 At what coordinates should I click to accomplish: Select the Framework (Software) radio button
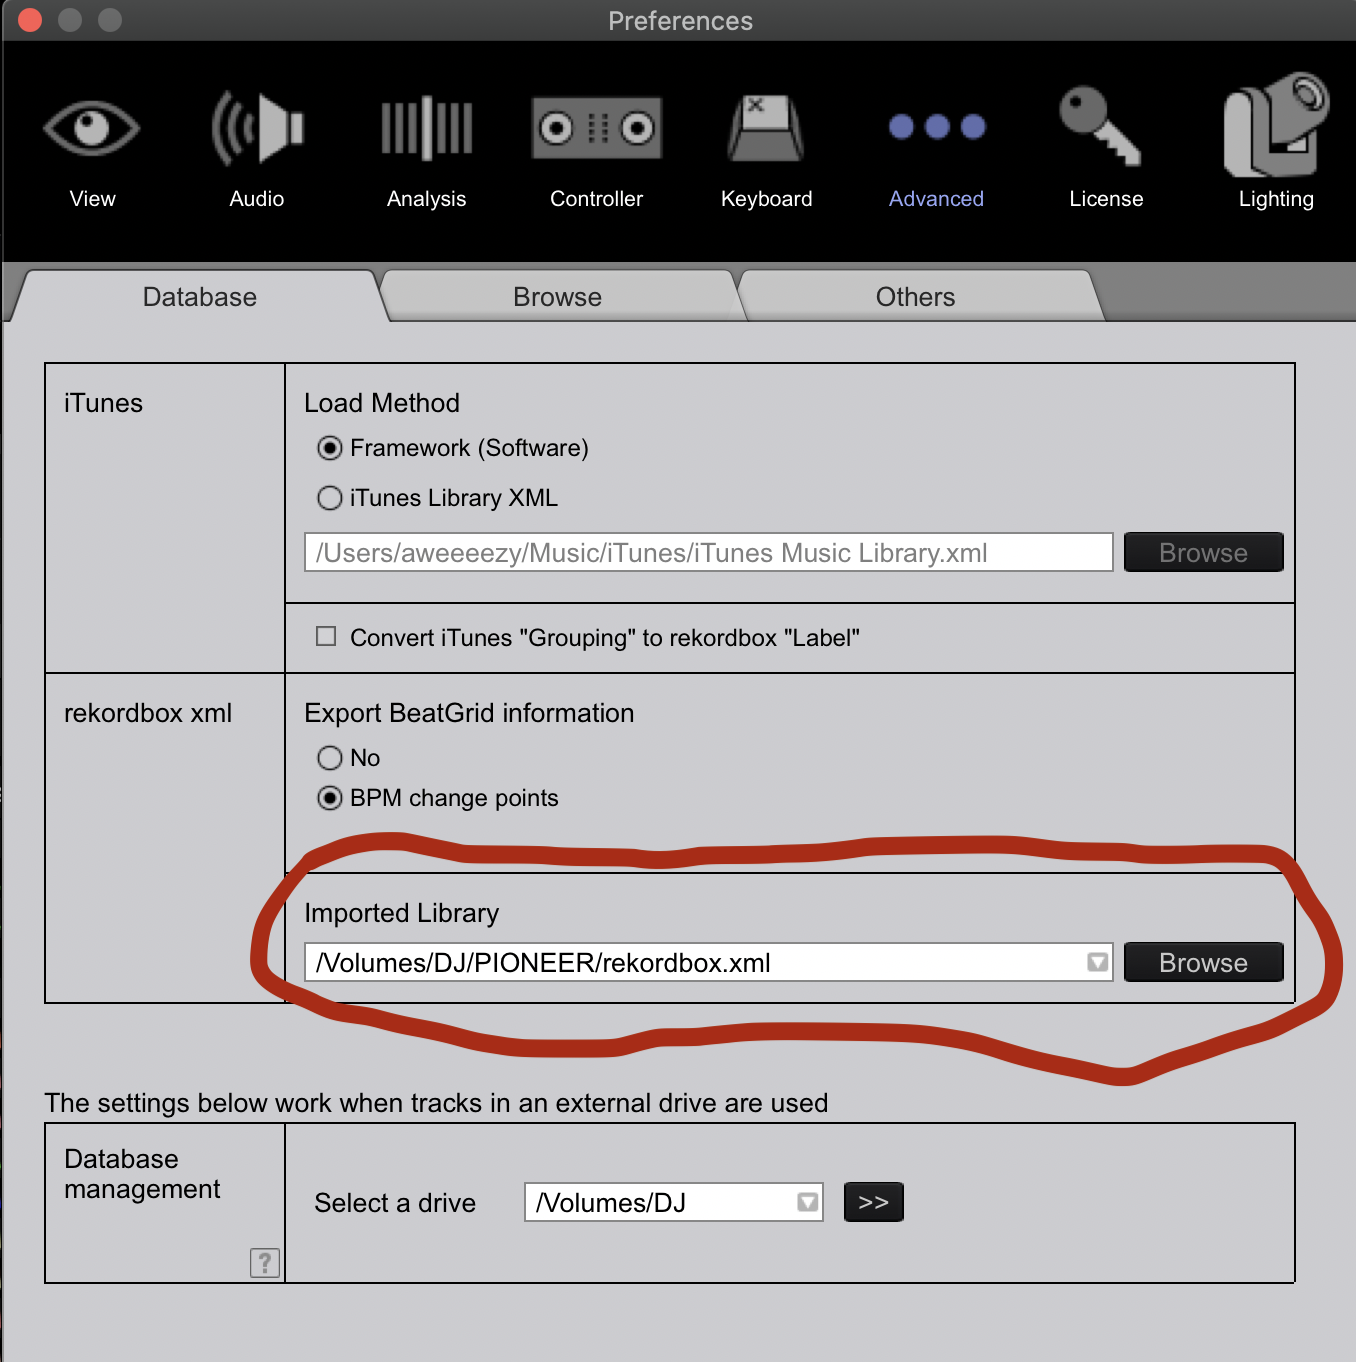pos(330,448)
